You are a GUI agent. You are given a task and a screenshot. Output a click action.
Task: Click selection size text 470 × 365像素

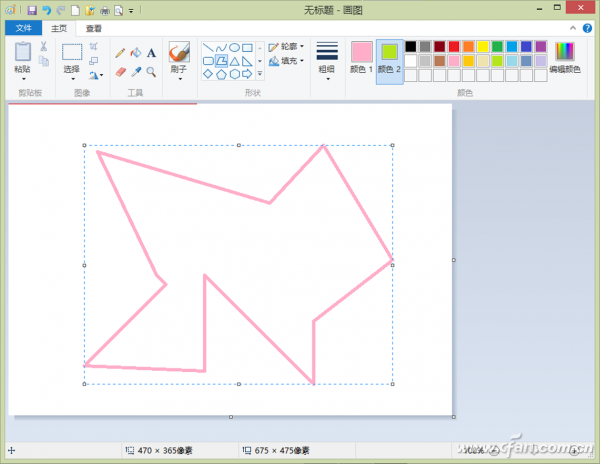[165, 451]
